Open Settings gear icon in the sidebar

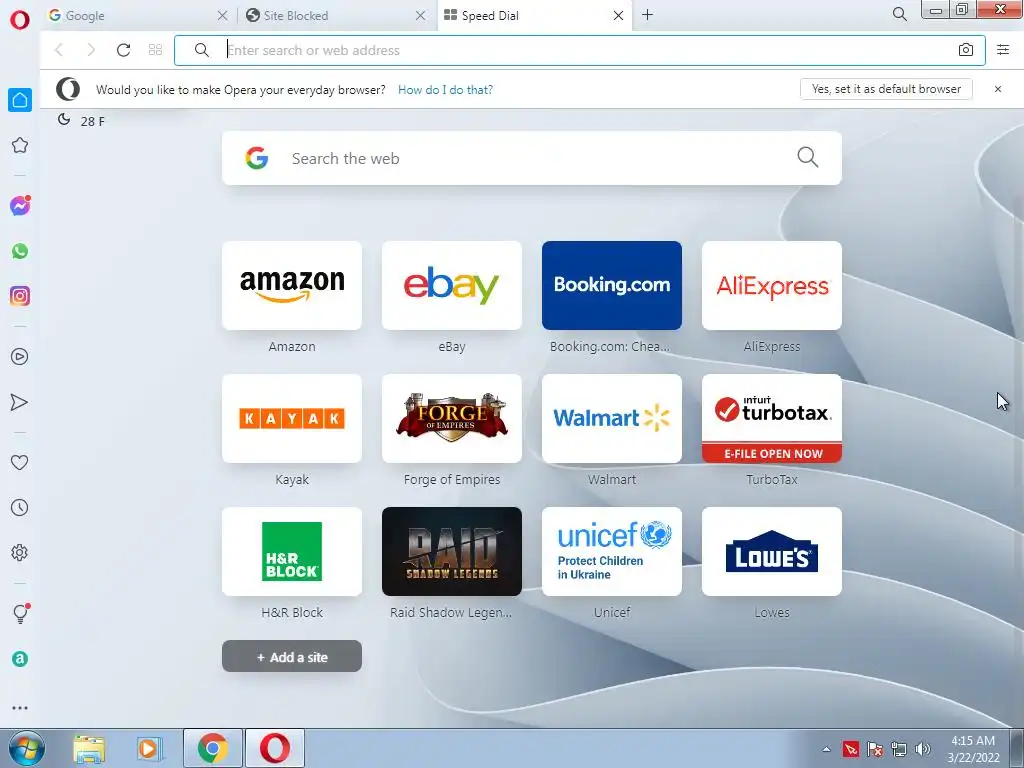pos(20,552)
